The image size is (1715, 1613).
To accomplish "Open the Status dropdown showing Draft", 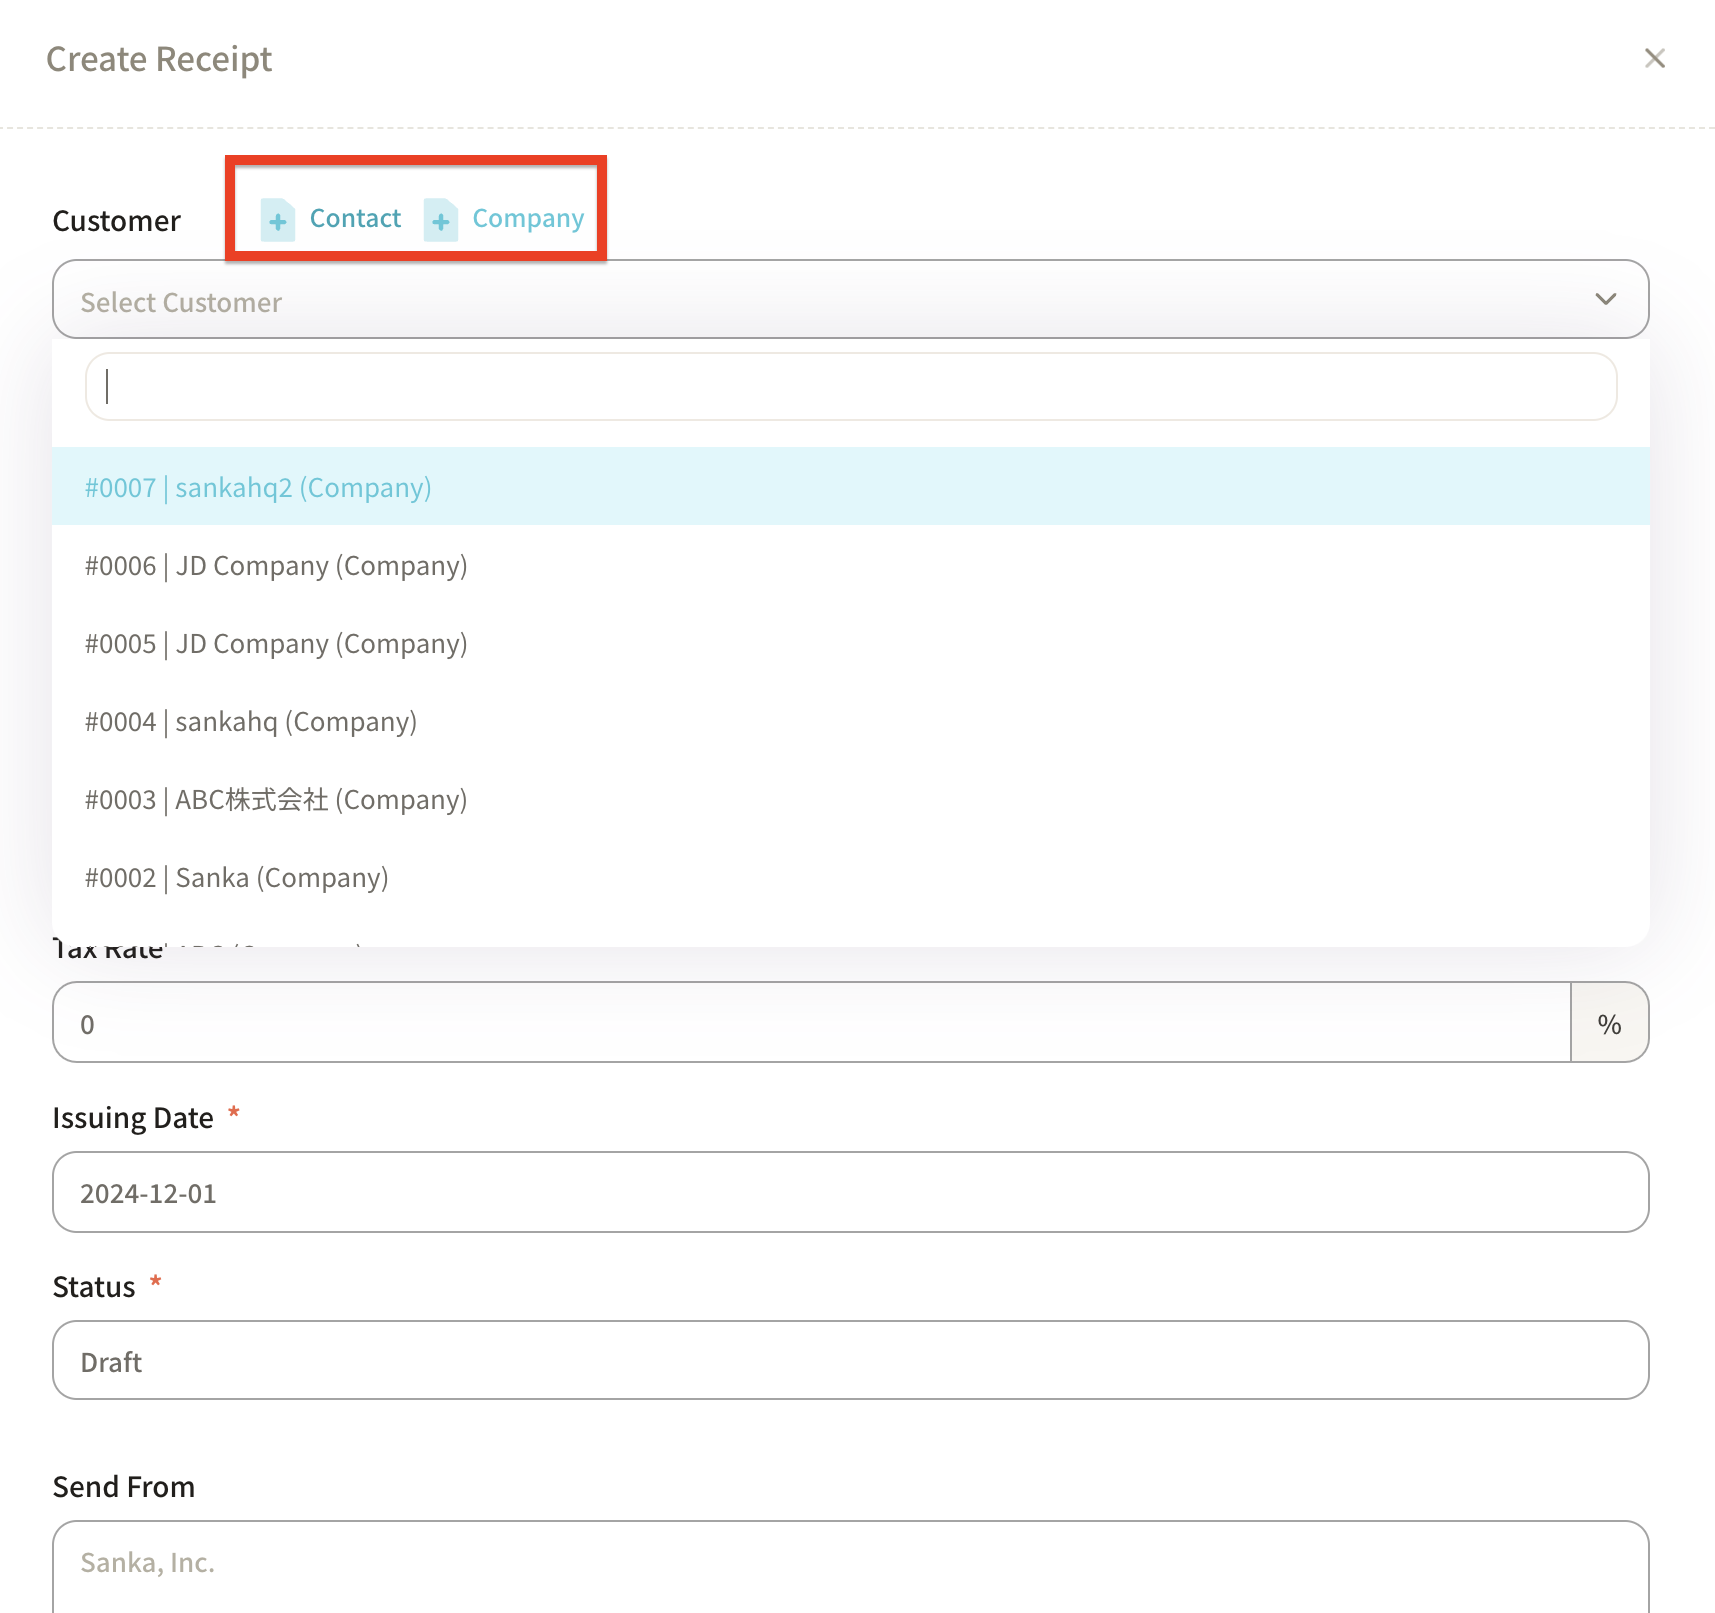I will point(850,1361).
